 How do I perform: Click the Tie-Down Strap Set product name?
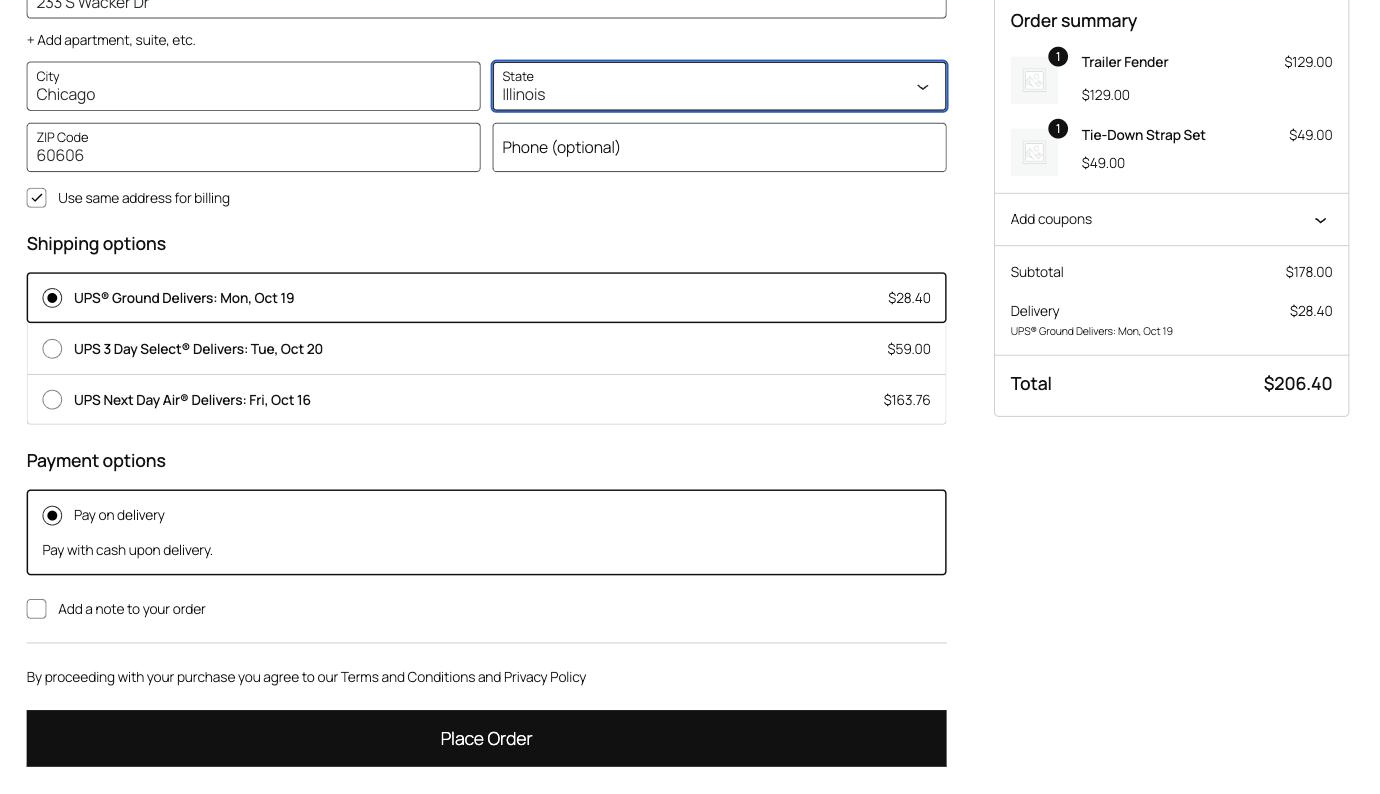(x=1143, y=135)
